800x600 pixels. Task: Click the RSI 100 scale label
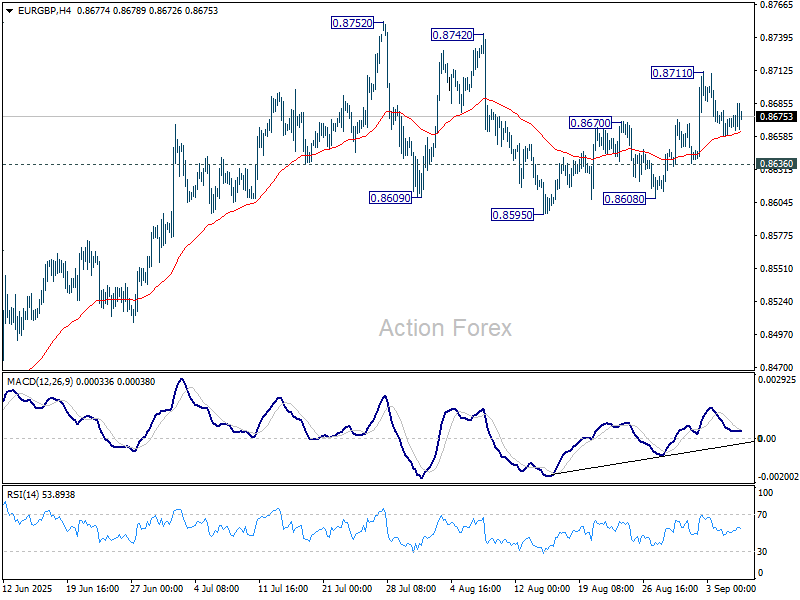(x=766, y=493)
